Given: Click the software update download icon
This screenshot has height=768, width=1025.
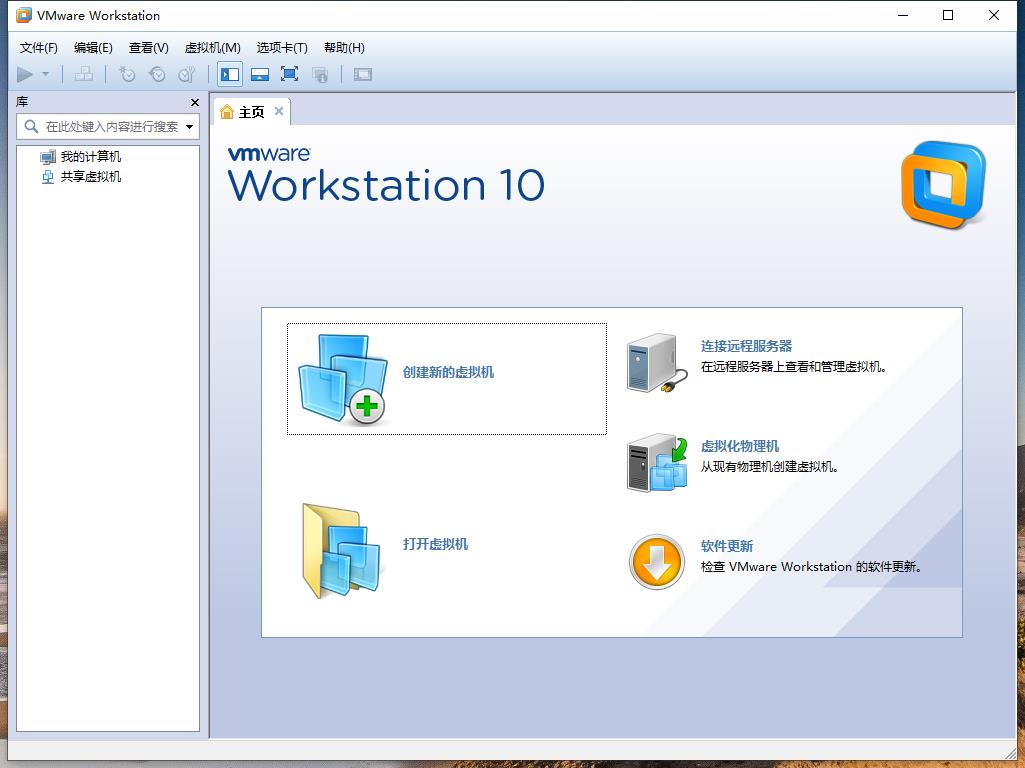Looking at the screenshot, I should (656, 562).
